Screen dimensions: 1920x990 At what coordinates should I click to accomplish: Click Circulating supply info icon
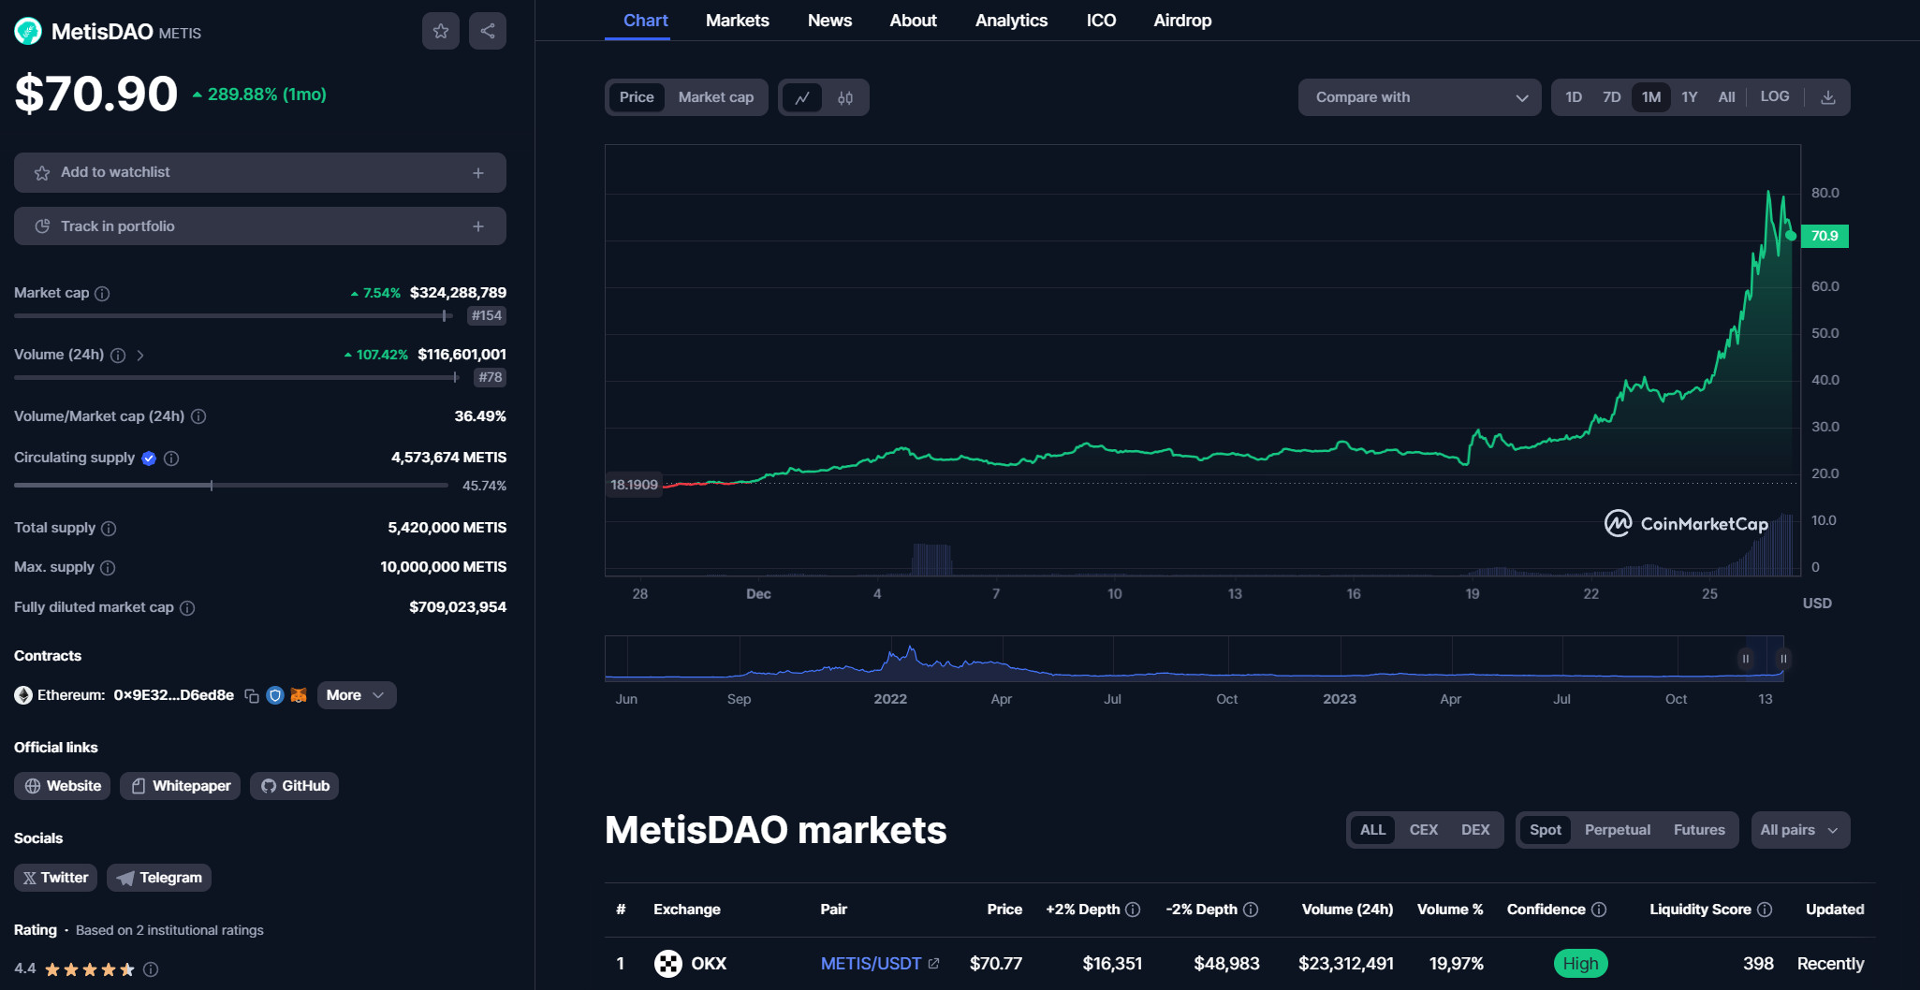(x=172, y=458)
